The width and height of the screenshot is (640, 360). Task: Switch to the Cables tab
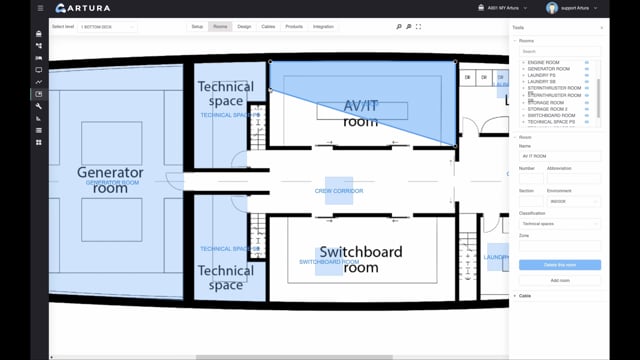click(268, 27)
